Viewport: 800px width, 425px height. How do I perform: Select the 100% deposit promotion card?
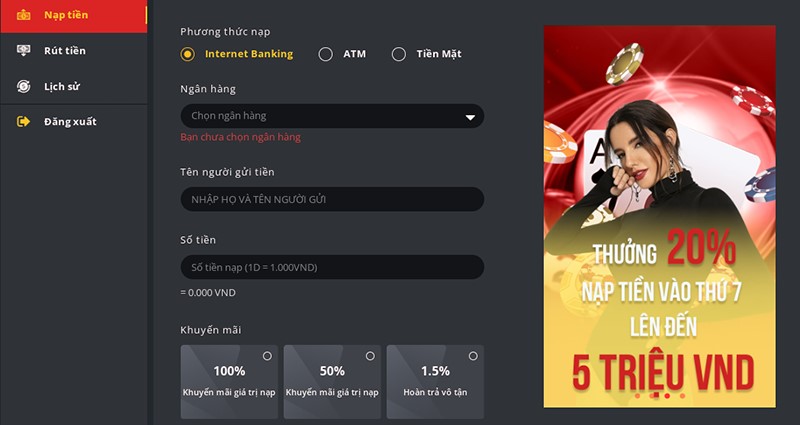[x=229, y=382]
